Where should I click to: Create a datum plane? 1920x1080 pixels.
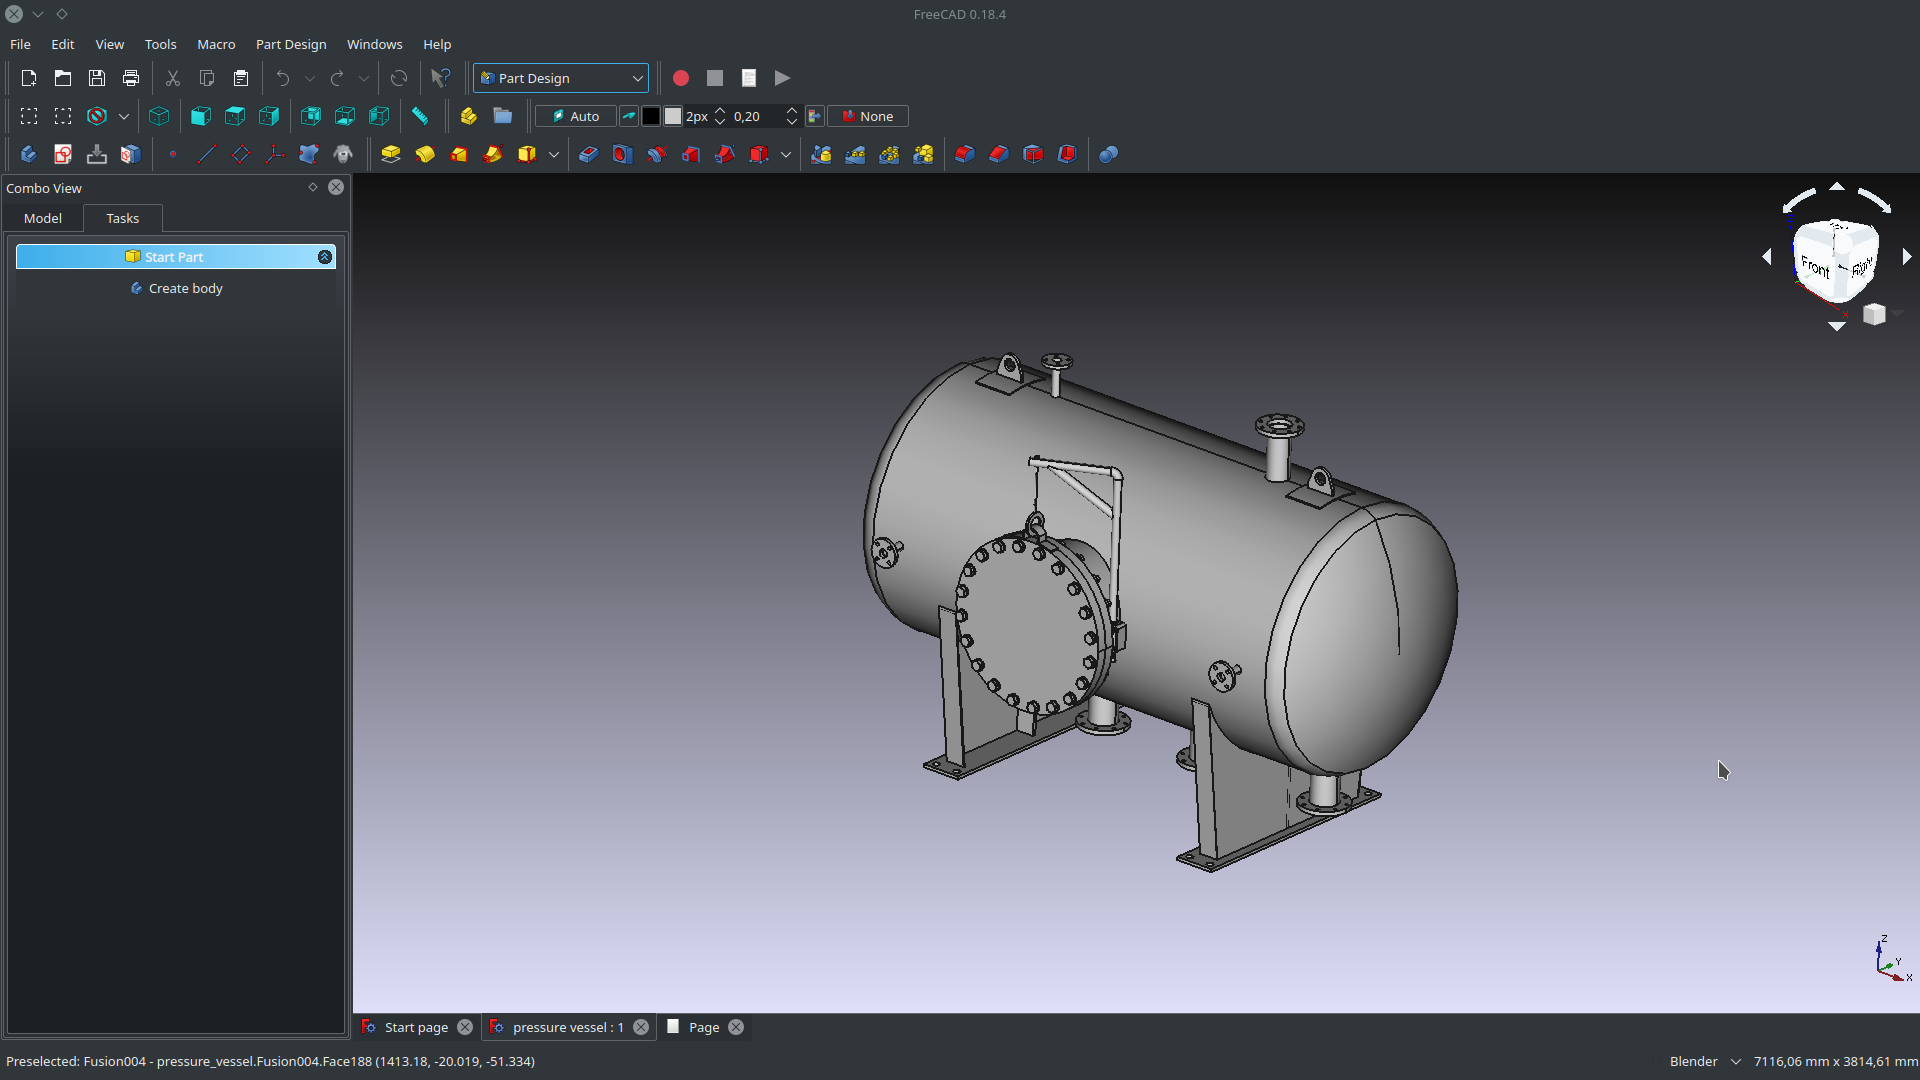pos(241,154)
